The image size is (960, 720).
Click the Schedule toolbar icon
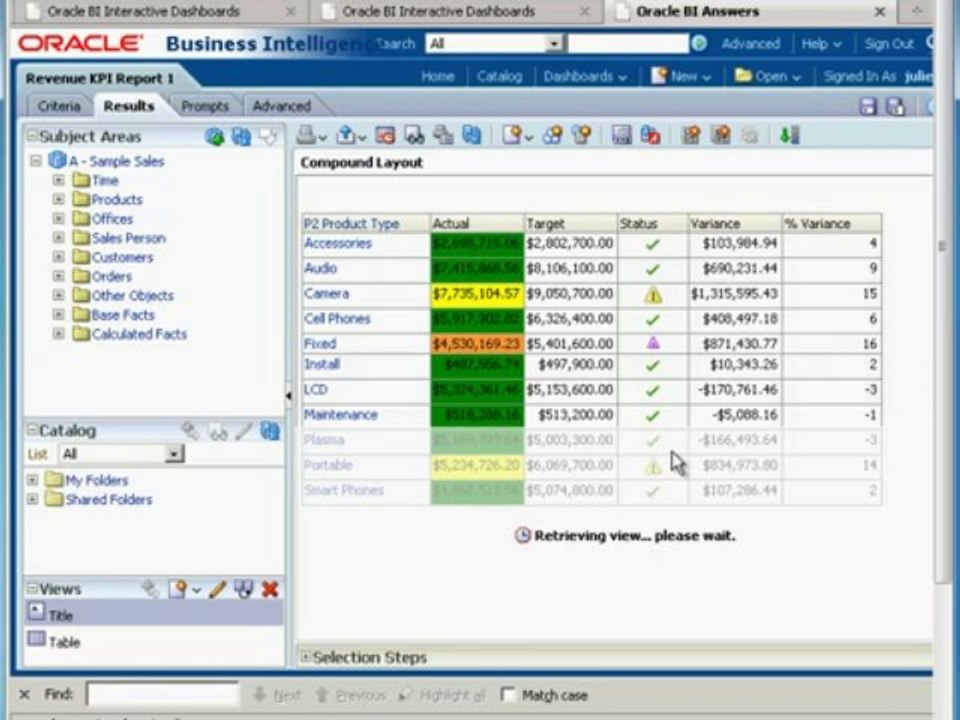point(385,135)
